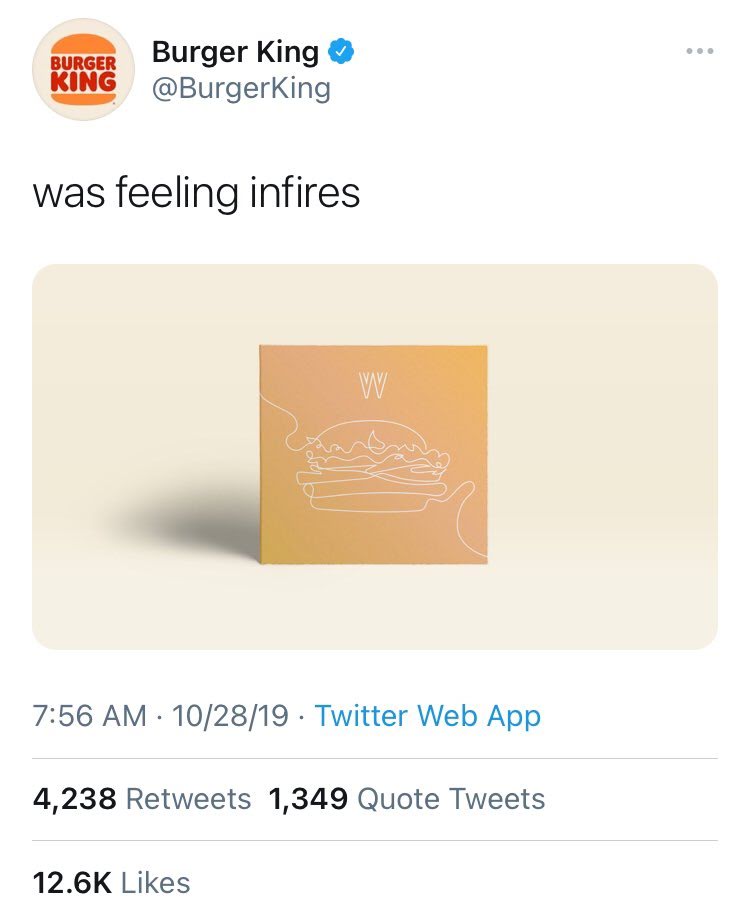Show who liked via the Likes label
The height and width of the screenshot is (908, 750).
155,882
